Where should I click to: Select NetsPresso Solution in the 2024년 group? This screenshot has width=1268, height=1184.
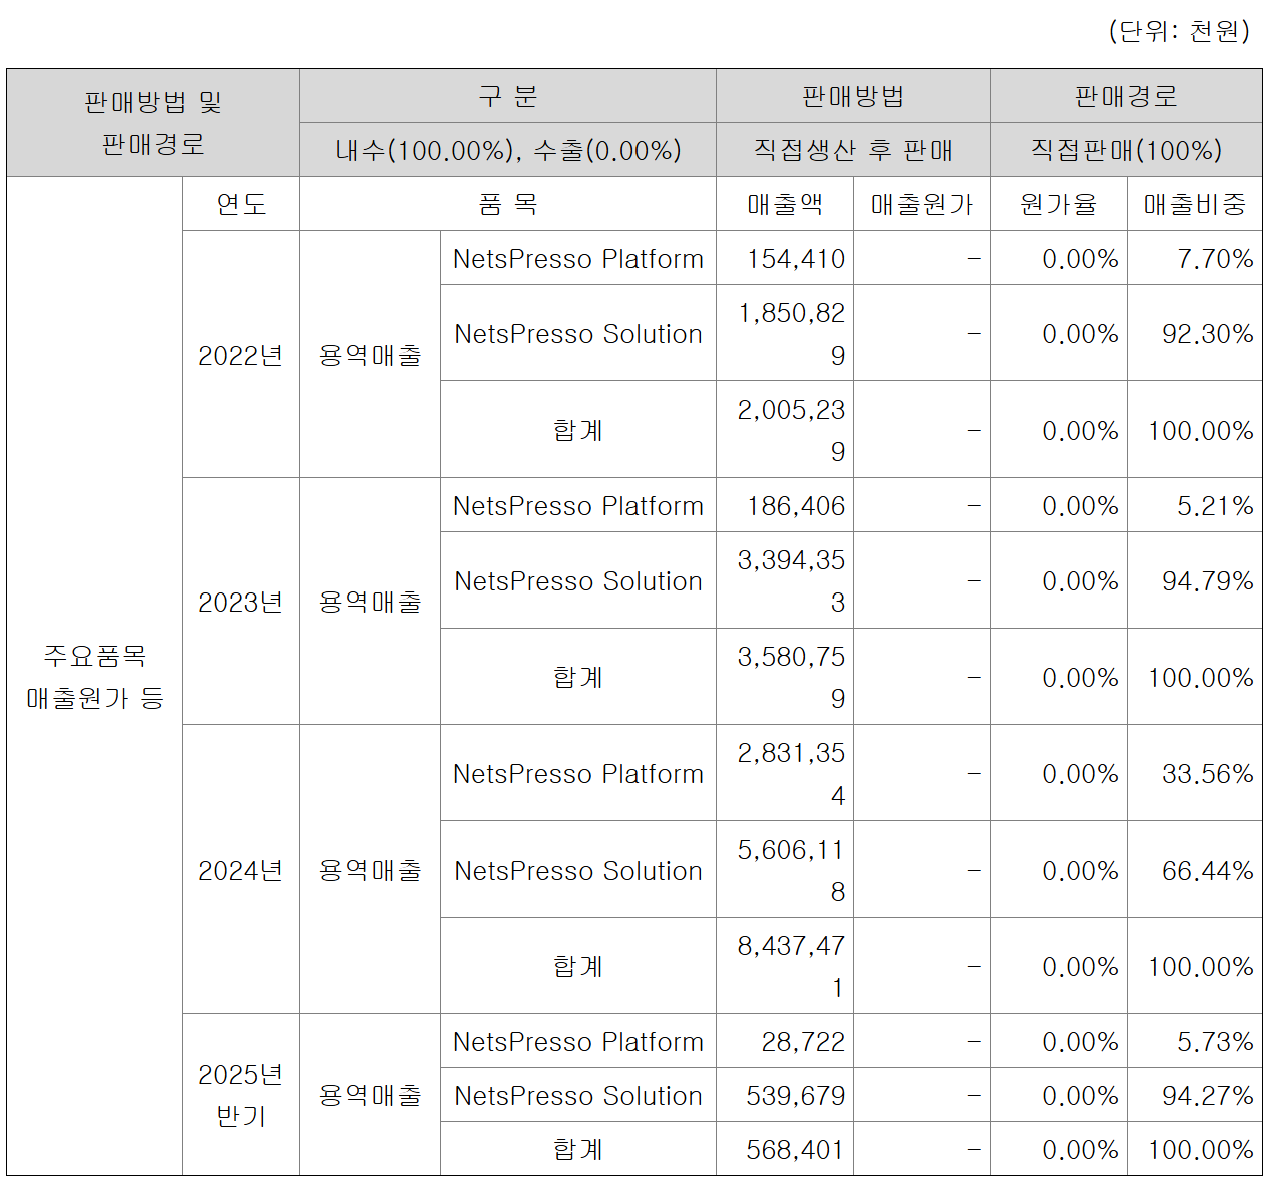pyautogui.click(x=578, y=870)
